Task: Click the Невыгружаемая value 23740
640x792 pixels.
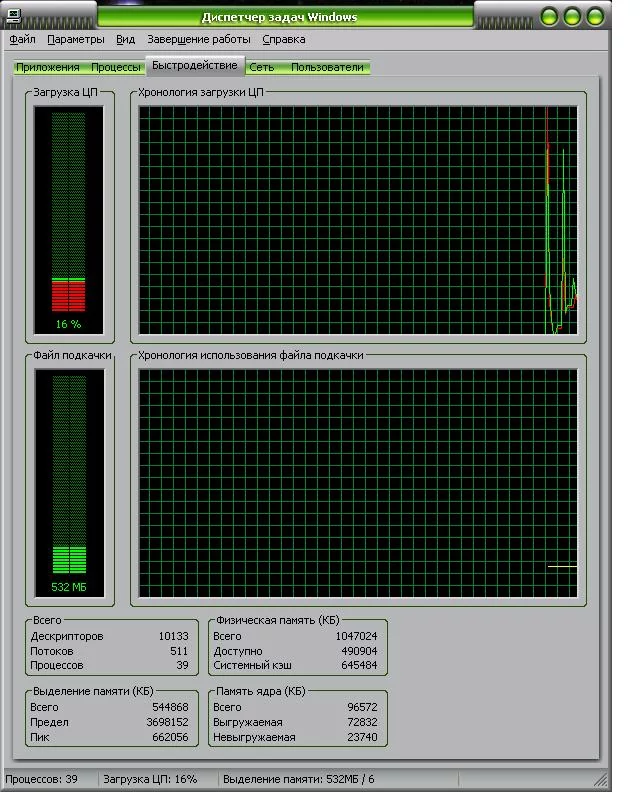Action: pos(362,737)
